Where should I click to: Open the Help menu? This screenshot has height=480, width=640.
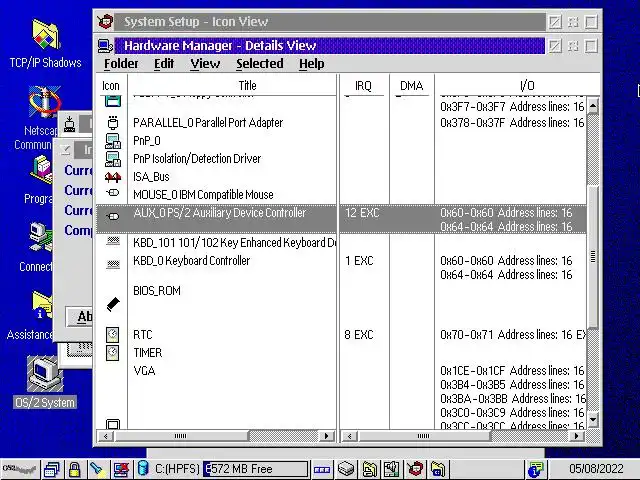311,64
